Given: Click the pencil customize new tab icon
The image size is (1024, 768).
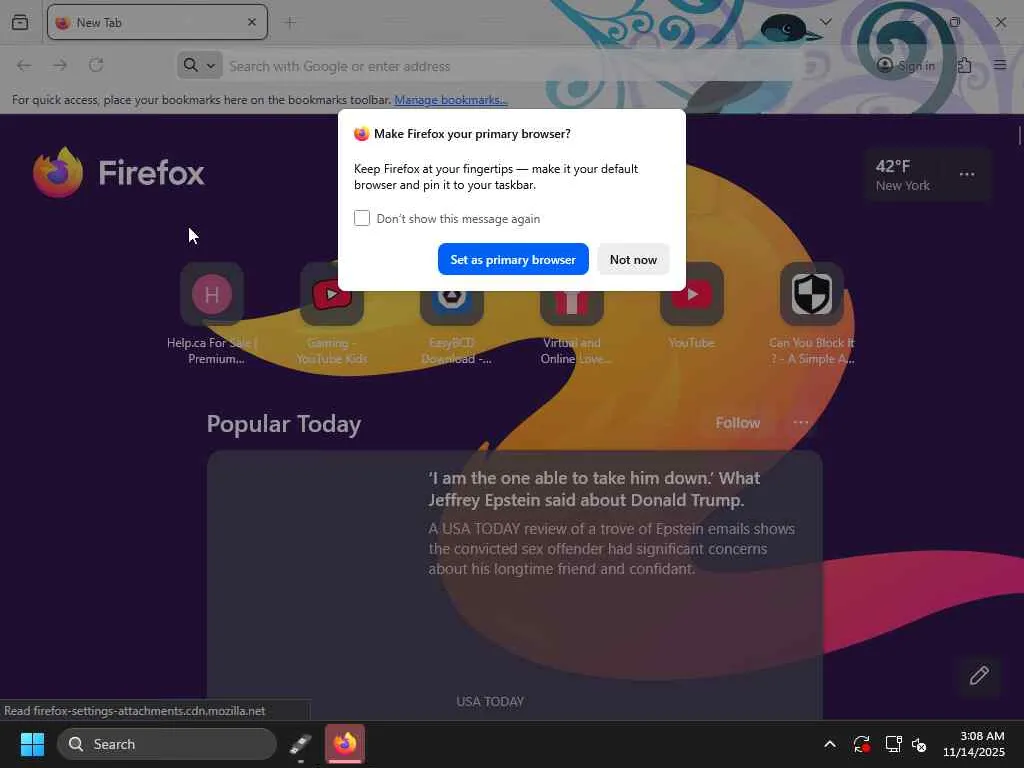Looking at the screenshot, I should point(979,675).
